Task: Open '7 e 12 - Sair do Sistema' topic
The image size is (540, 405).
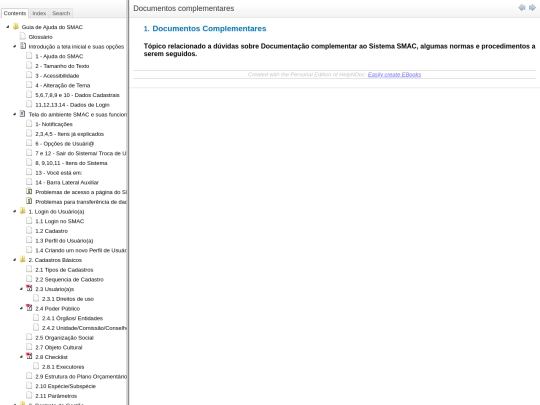Action: pyautogui.click(x=81, y=153)
